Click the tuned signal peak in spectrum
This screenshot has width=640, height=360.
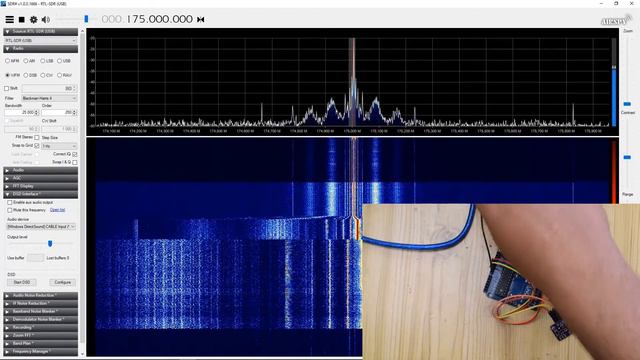pos(353,82)
